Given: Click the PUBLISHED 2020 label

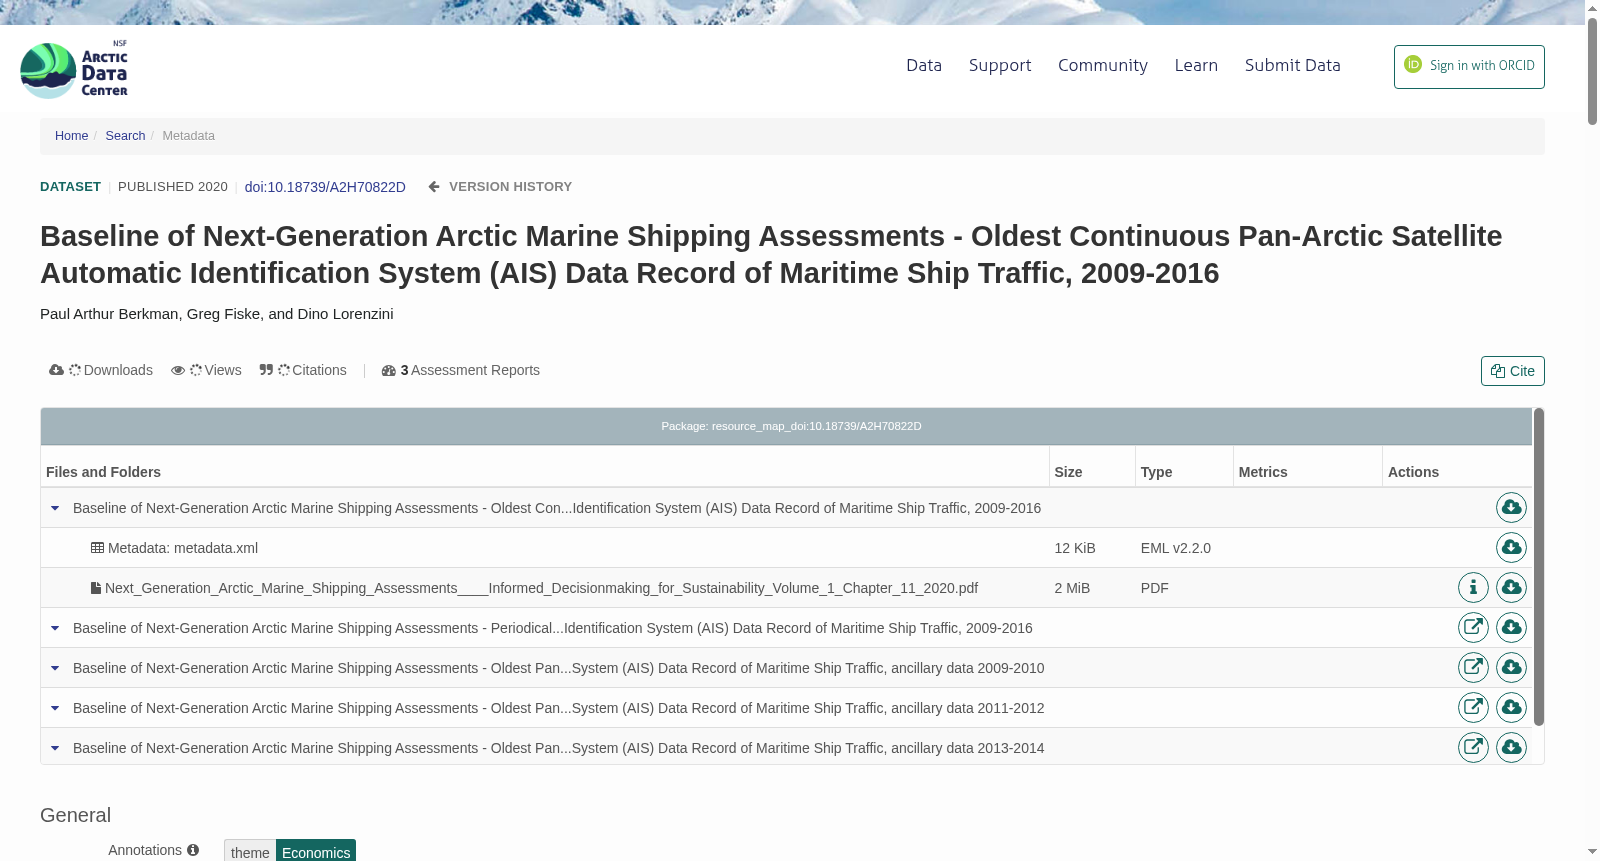Looking at the screenshot, I should (x=173, y=187).
